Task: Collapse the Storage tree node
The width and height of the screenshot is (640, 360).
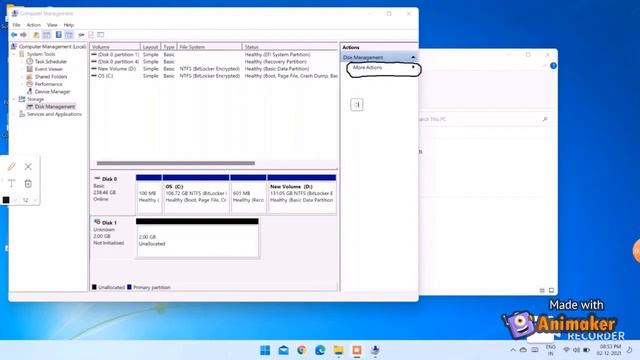Action: (x=14, y=99)
